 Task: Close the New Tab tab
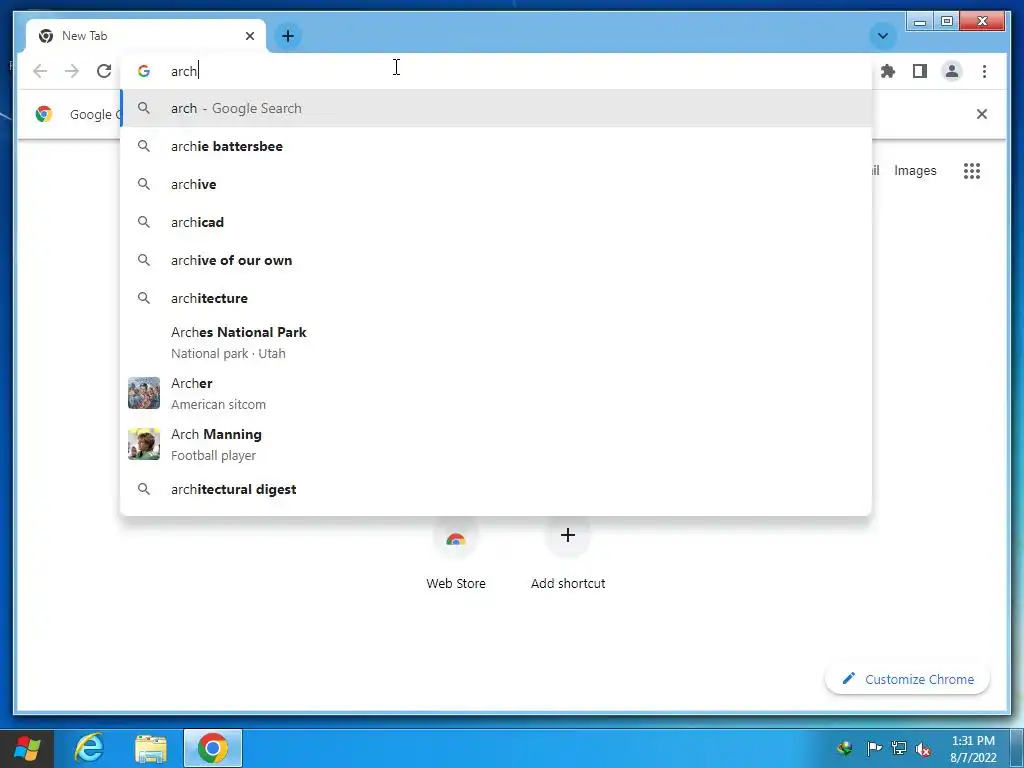(249, 36)
